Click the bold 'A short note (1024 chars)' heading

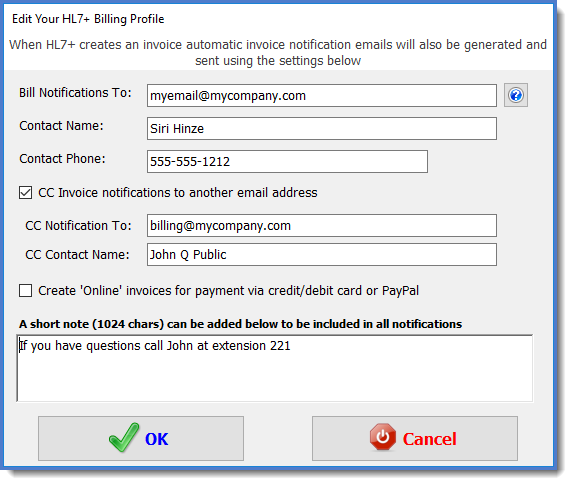(x=240, y=324)
